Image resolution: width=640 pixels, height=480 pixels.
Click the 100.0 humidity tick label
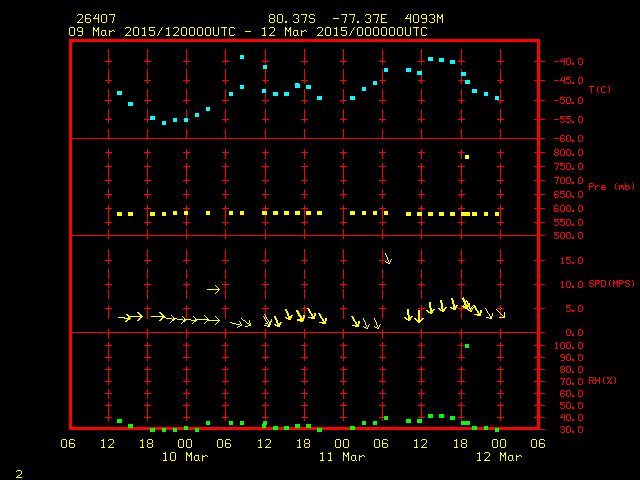[x=568, y=346]
